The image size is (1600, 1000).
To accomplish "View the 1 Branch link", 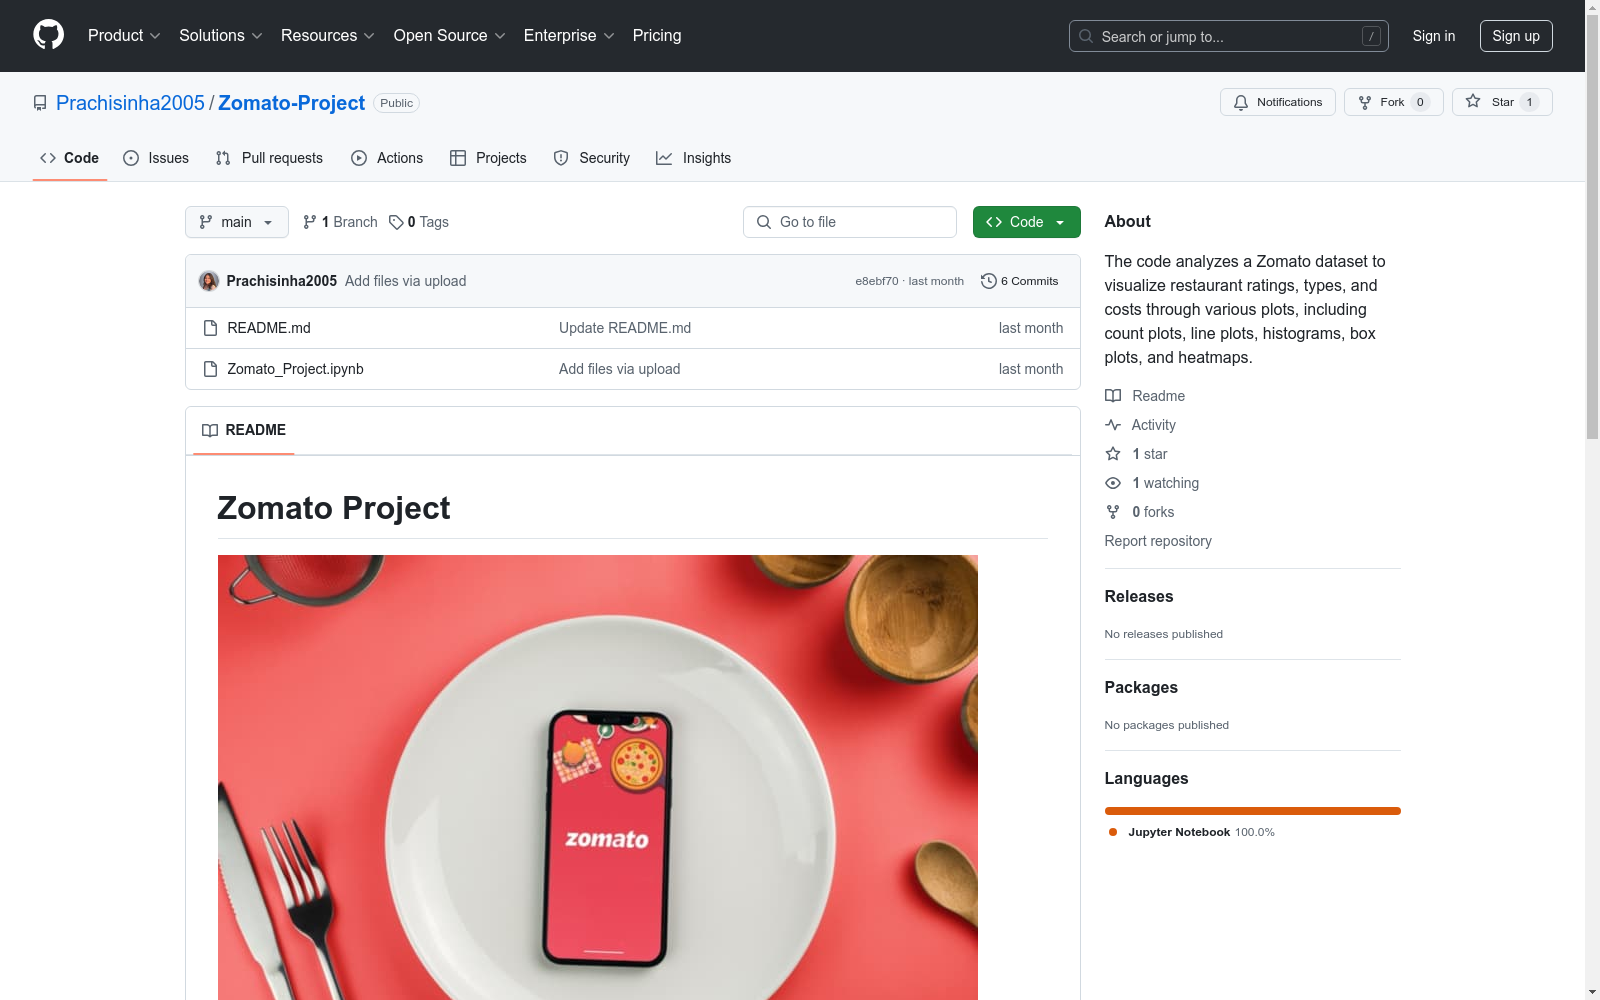I will coord(340,222).
